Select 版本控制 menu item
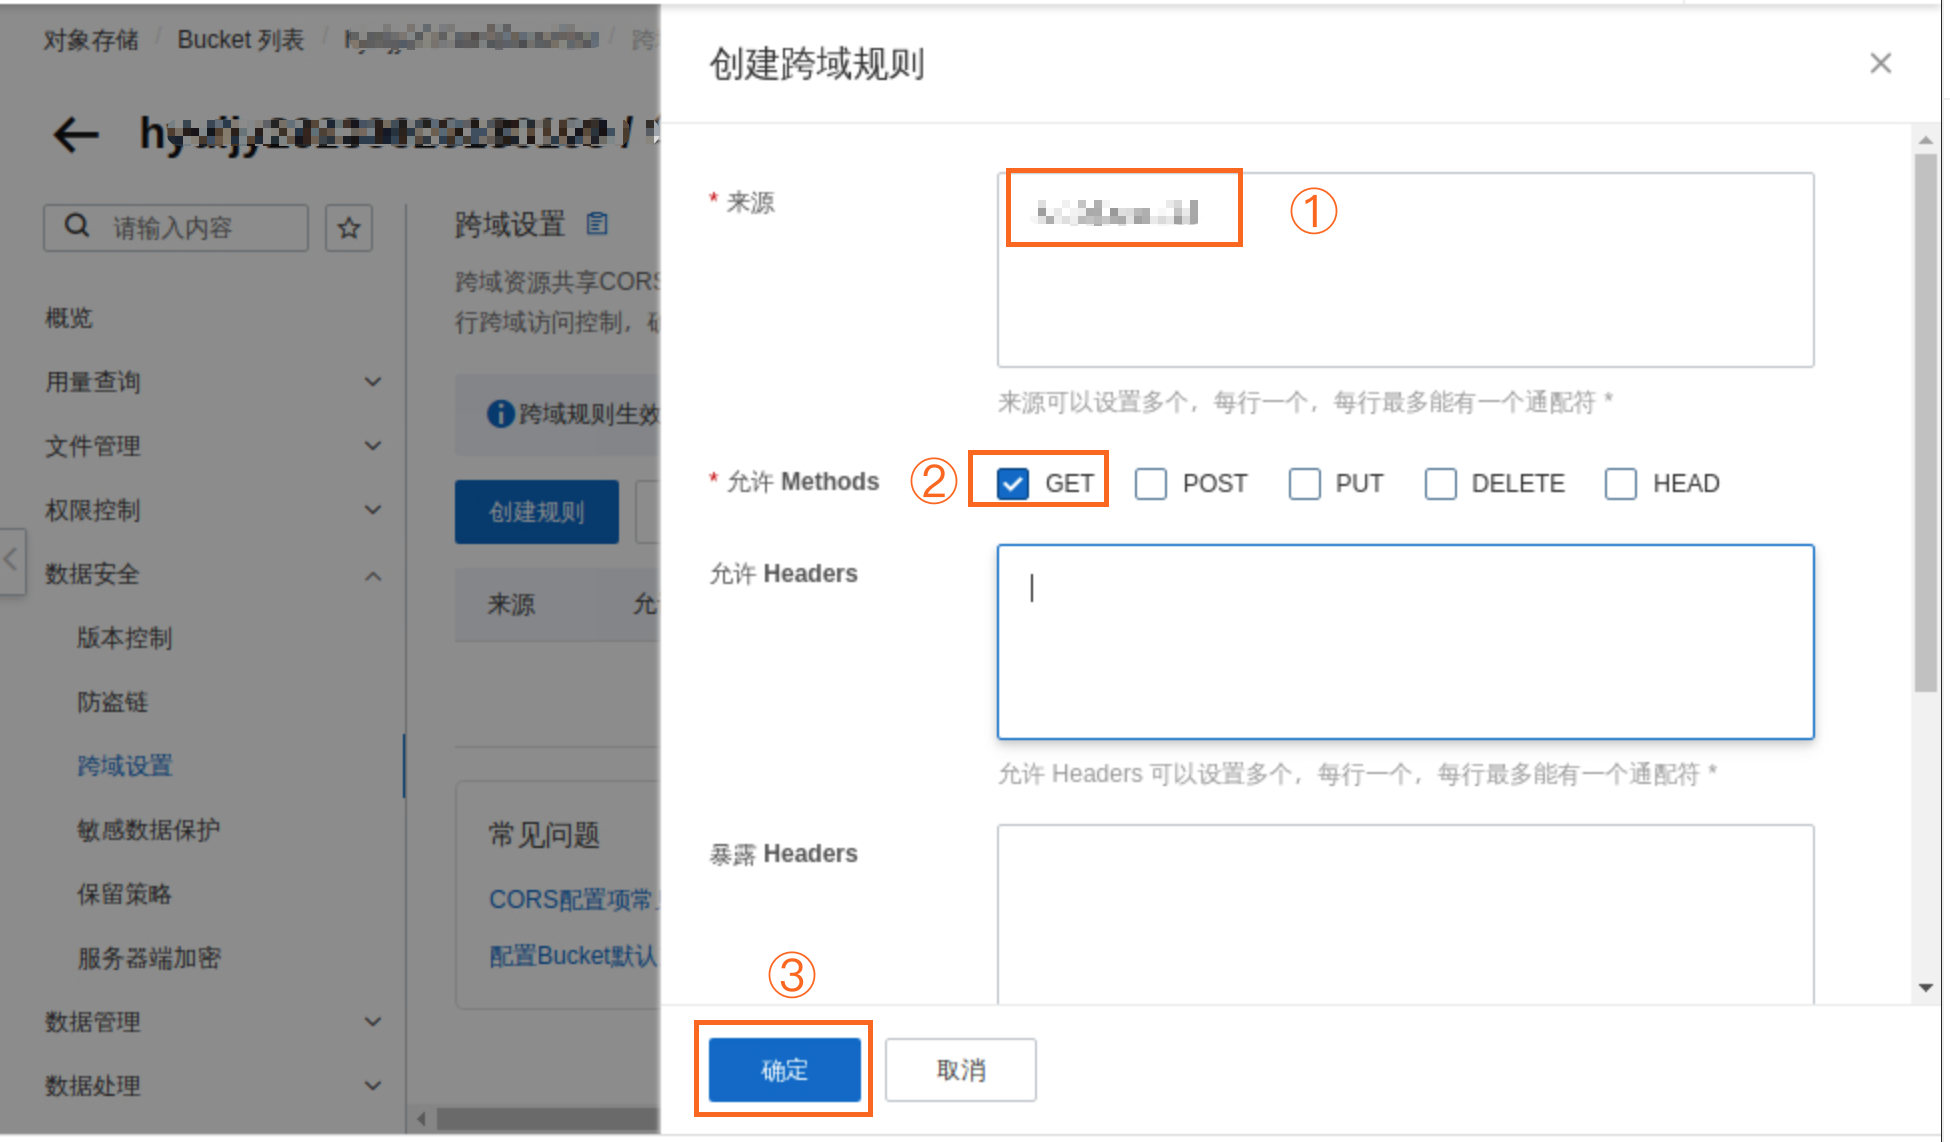The height and width of the screenshot is (1142, 1950). [x=125, y=638]
